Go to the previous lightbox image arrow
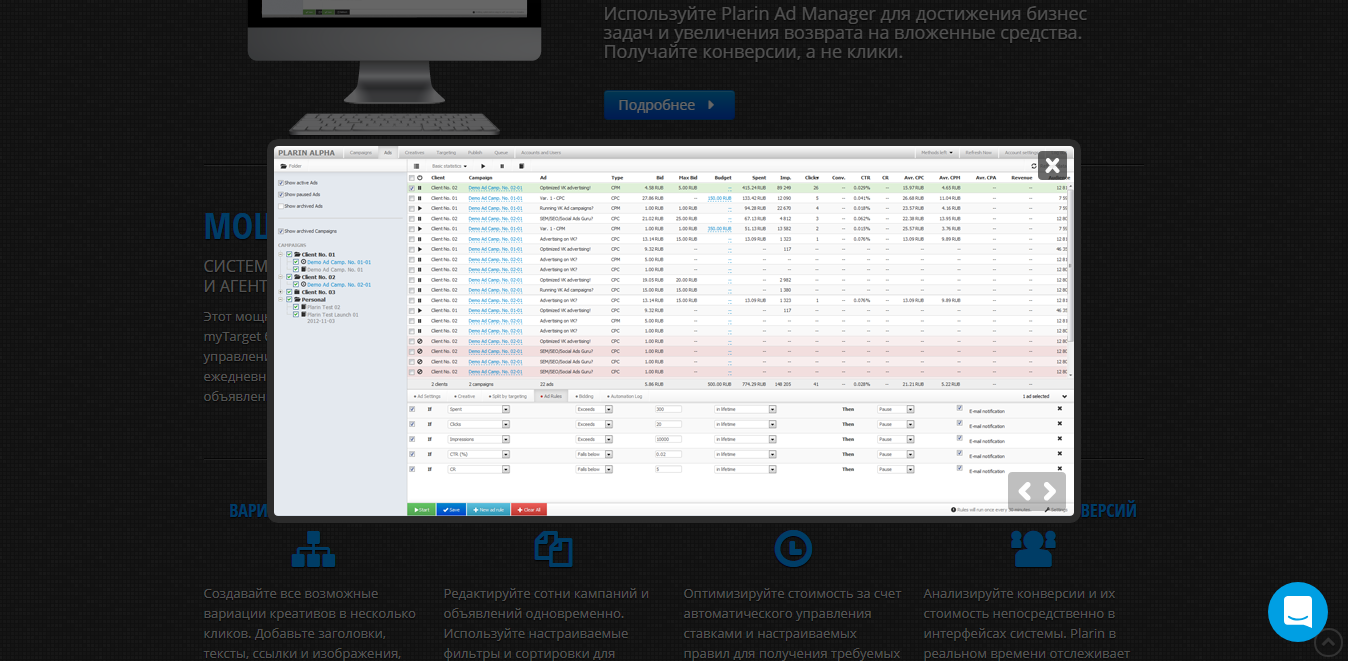This screenshot has width=1348, height=661. pyautogui.click(x=1024, y=491)
